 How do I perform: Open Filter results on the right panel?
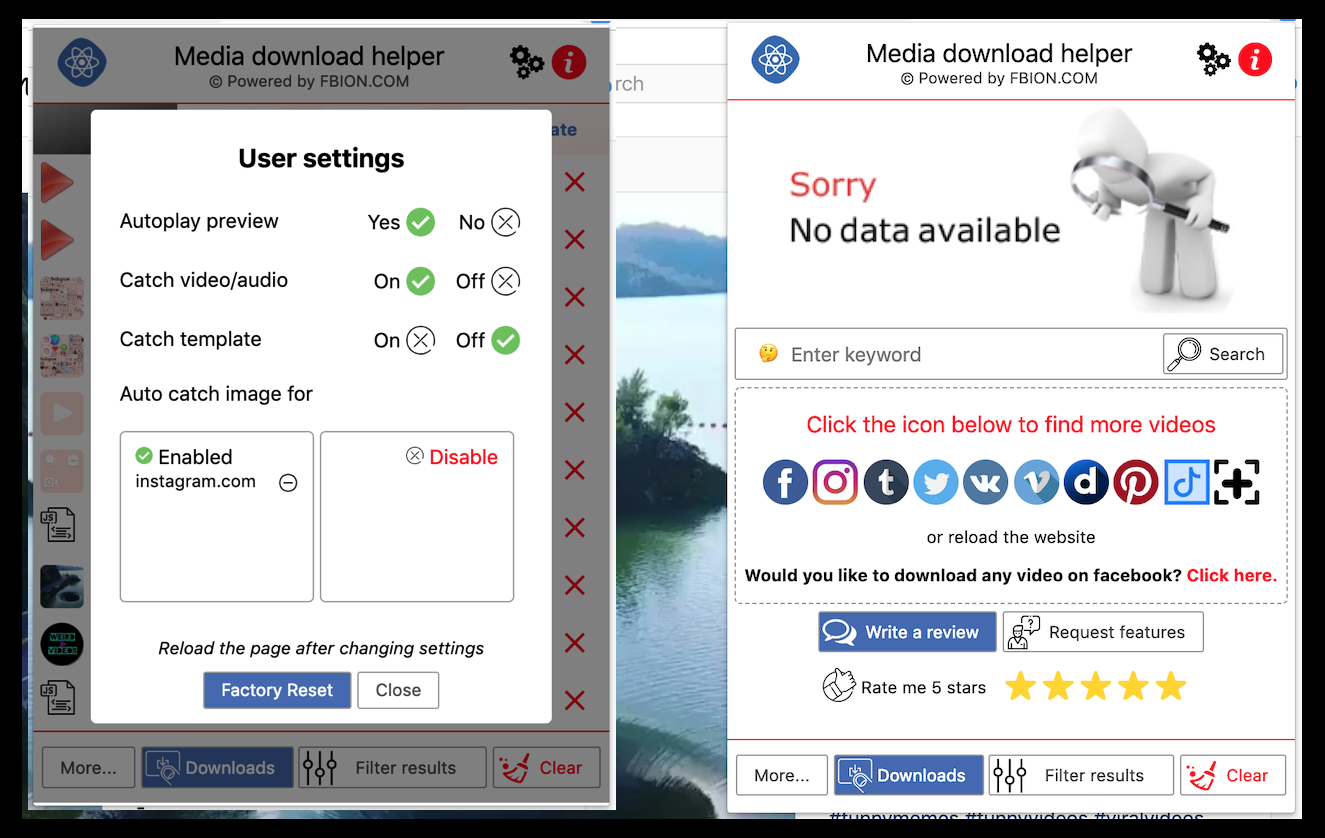pos(1081,775)
